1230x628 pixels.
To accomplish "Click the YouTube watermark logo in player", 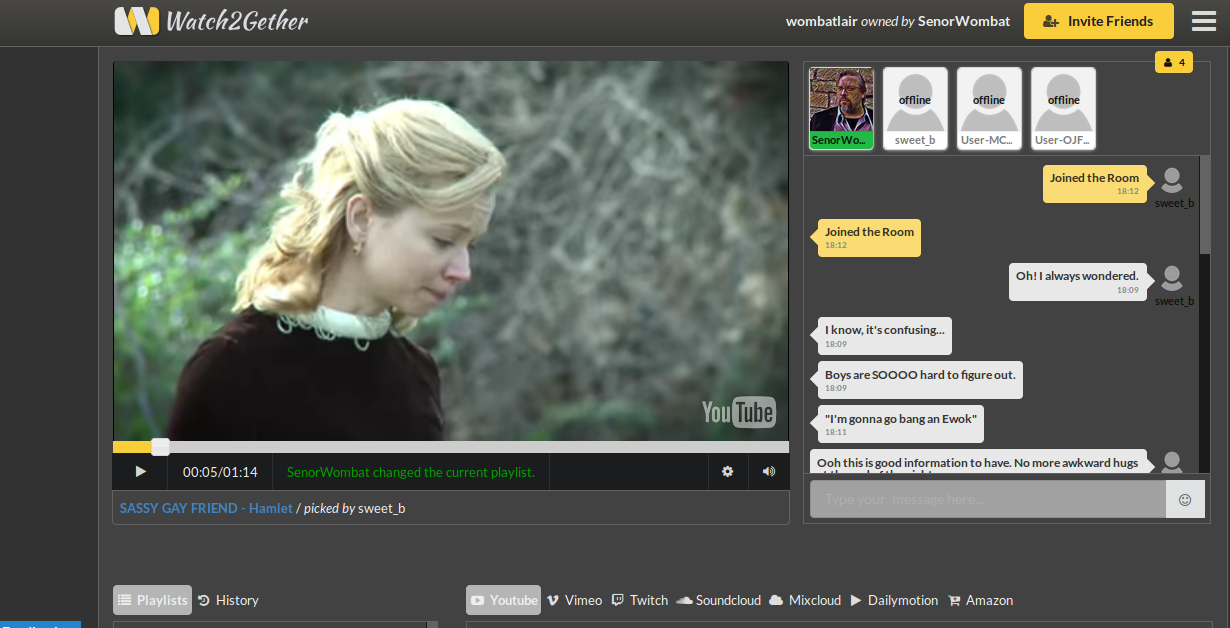I will pos(738,411).
